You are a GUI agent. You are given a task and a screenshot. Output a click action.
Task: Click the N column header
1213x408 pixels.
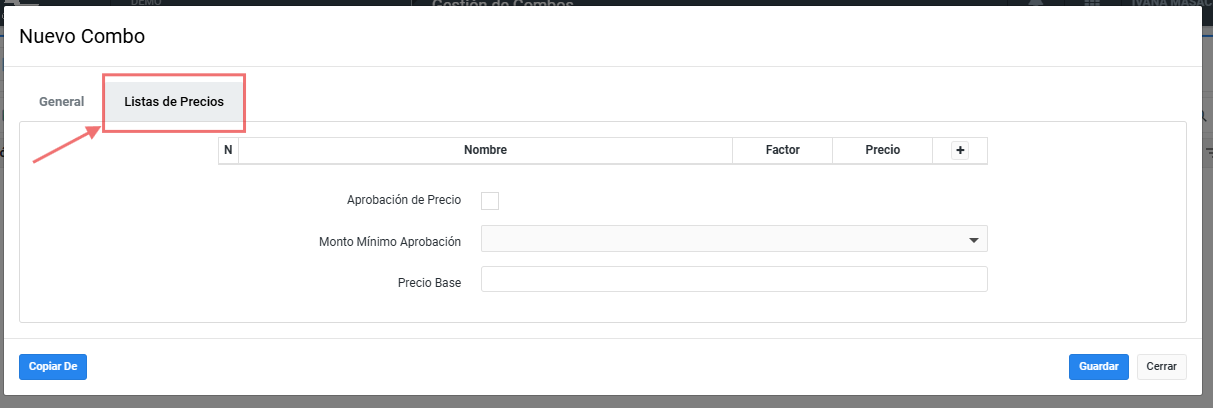coord(228,150)
